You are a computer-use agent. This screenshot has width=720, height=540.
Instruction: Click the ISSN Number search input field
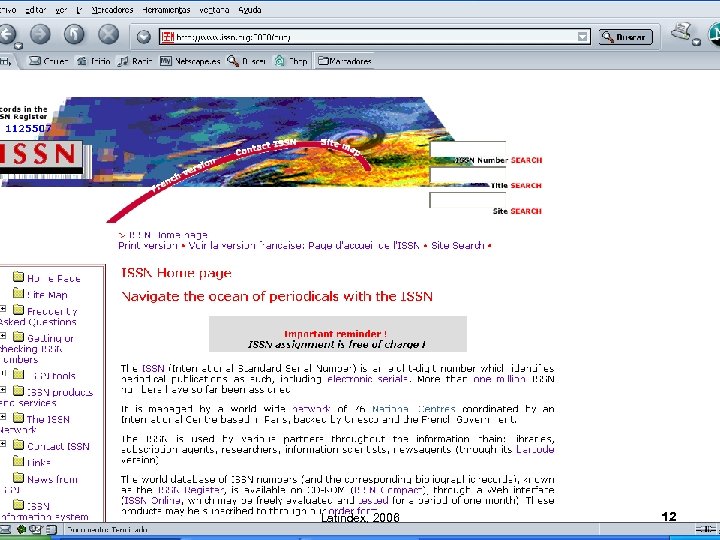click(x=468, y=149)
